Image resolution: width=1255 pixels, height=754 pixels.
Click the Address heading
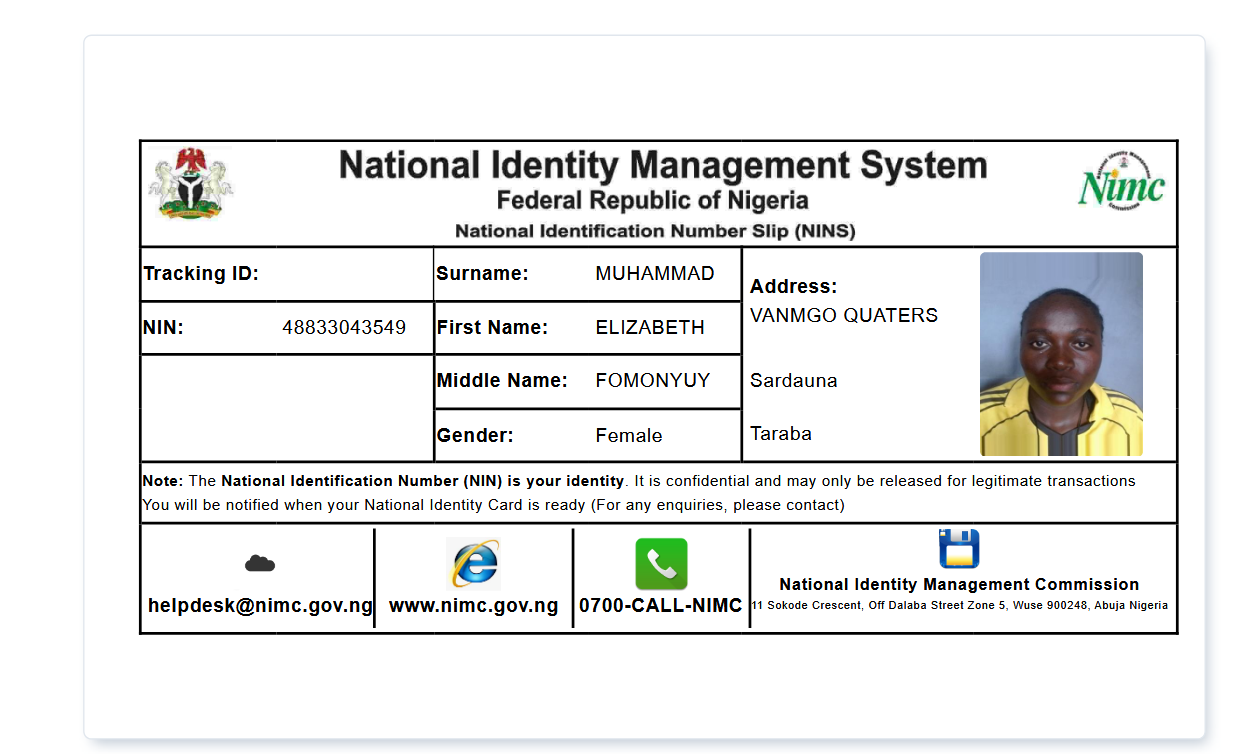pos(793,286)
